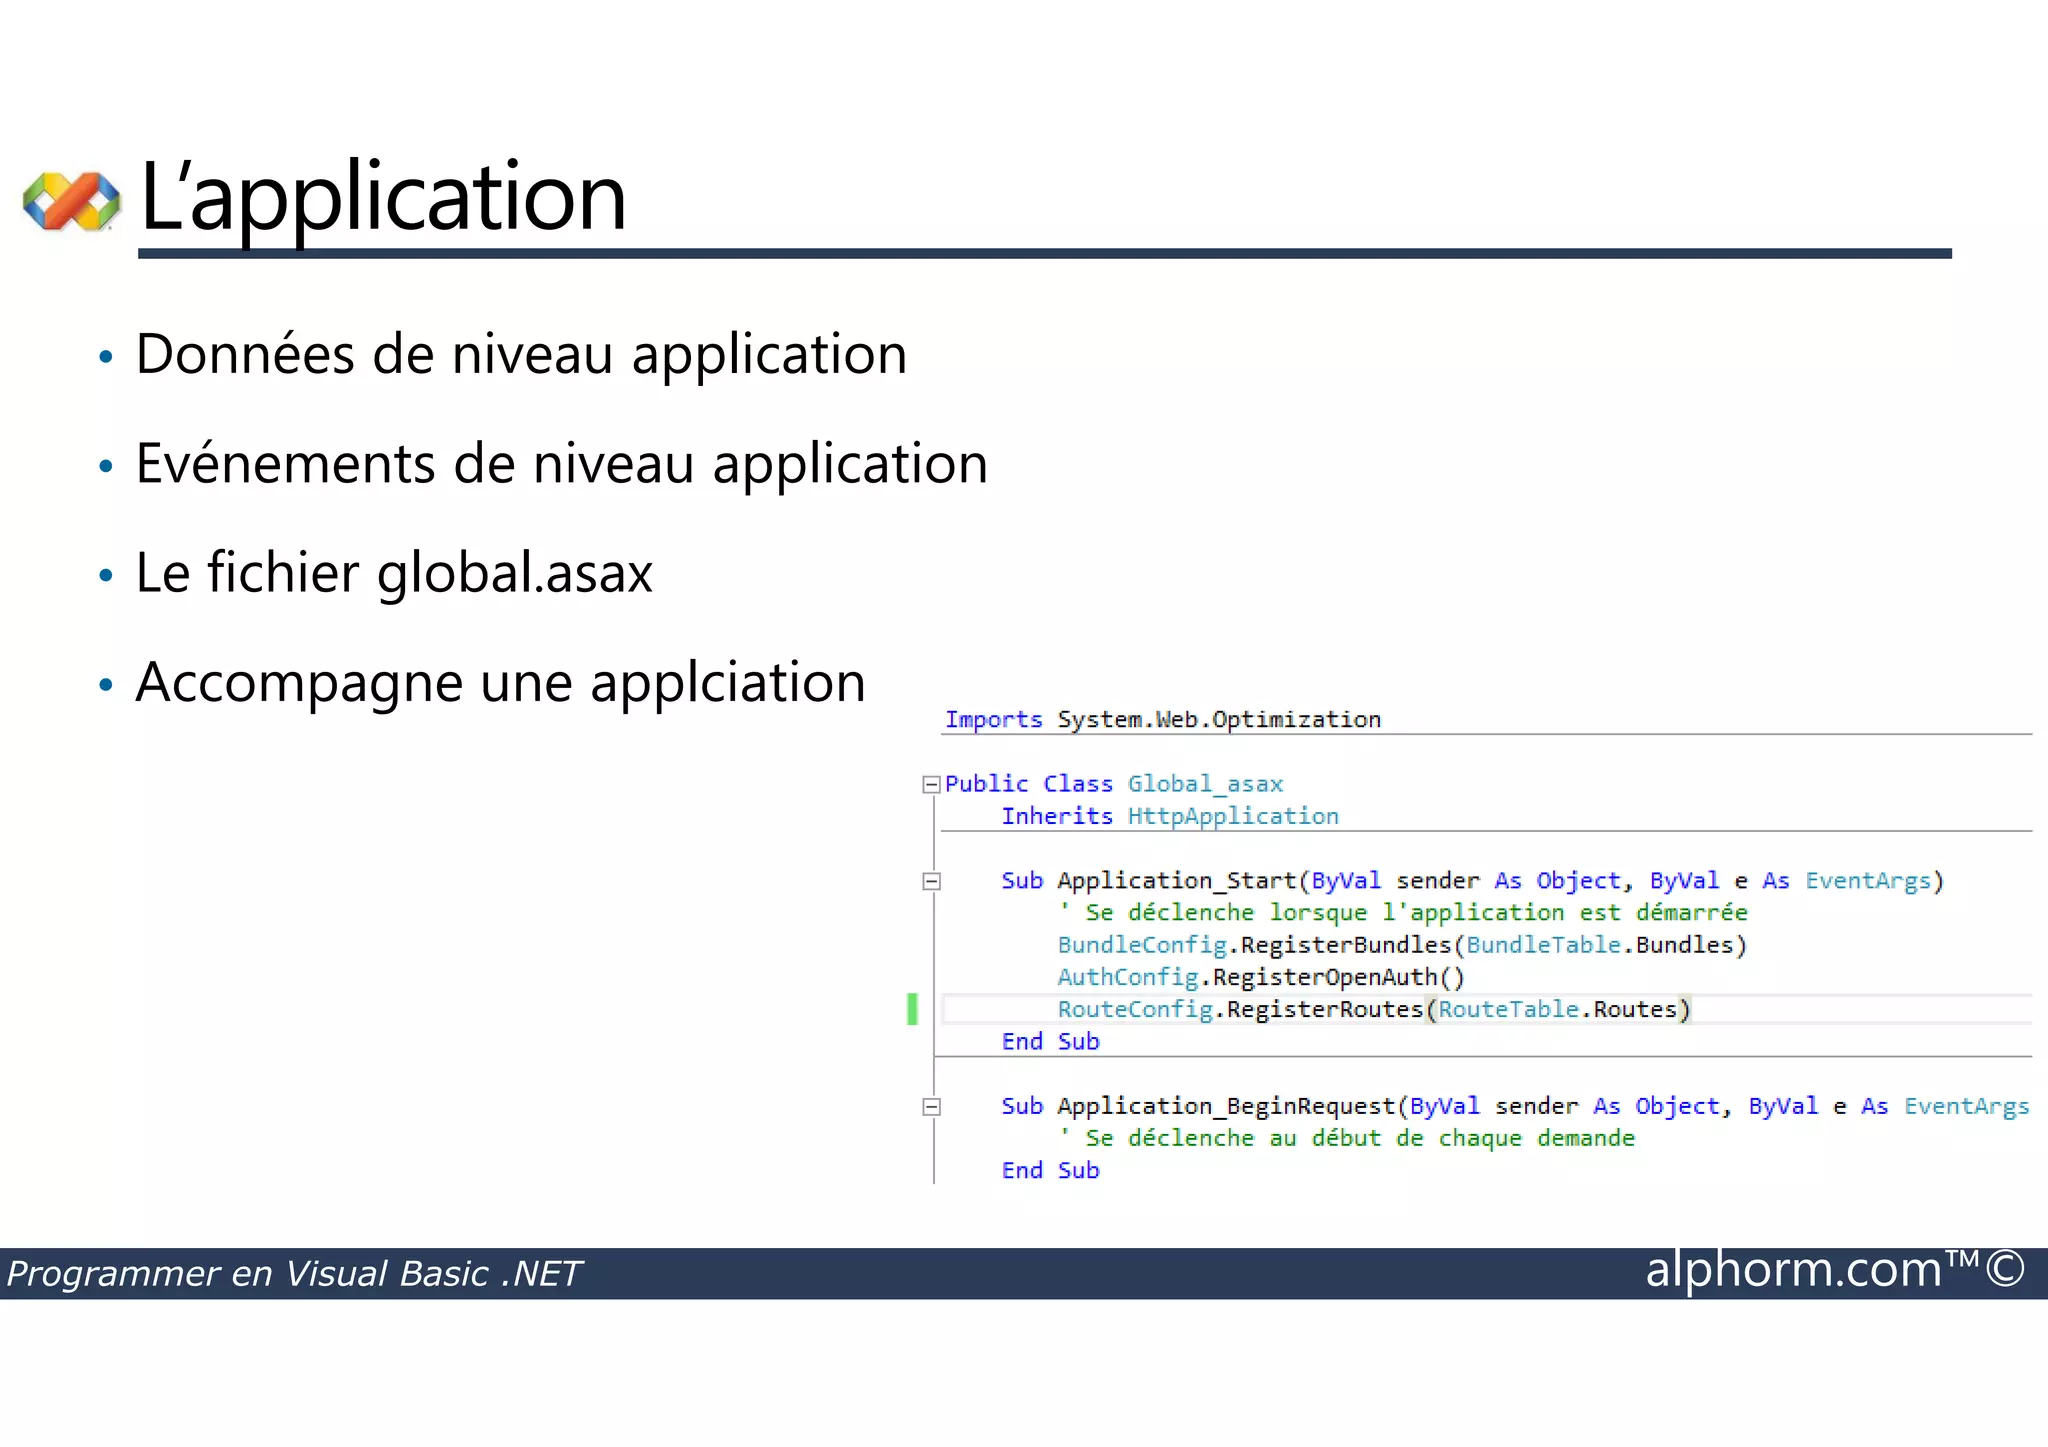Click the Visual Studio logo icon

[72, 201]
